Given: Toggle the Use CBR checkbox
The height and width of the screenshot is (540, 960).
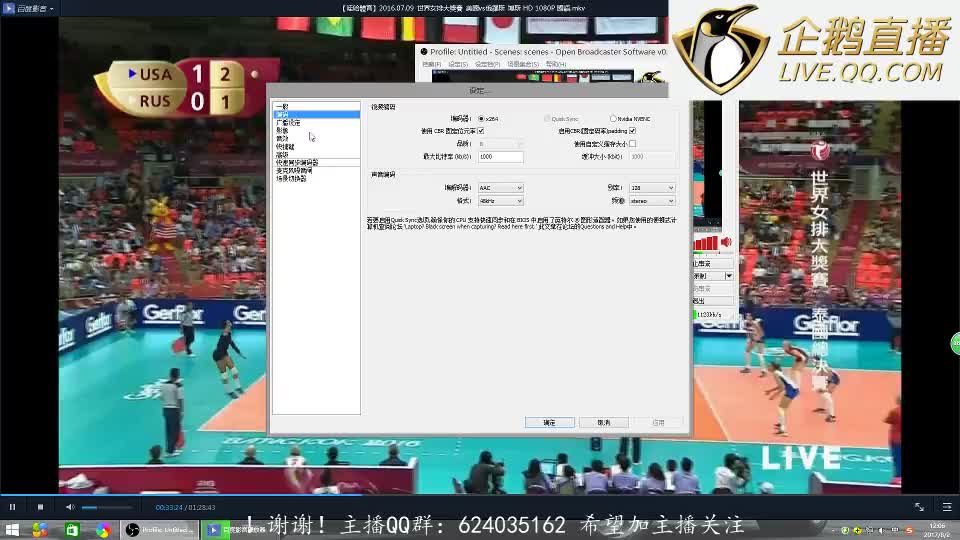Looking at the screenshot, I should (481, 131).
